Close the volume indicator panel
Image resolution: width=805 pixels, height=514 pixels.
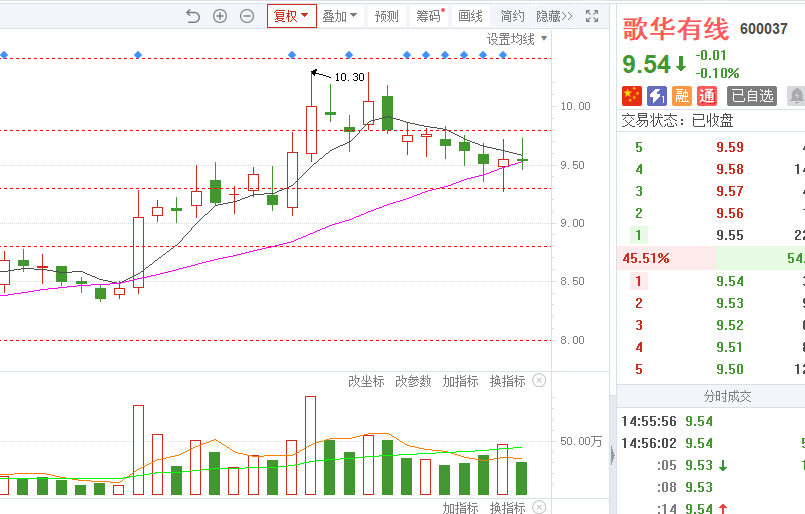(539, 381)
